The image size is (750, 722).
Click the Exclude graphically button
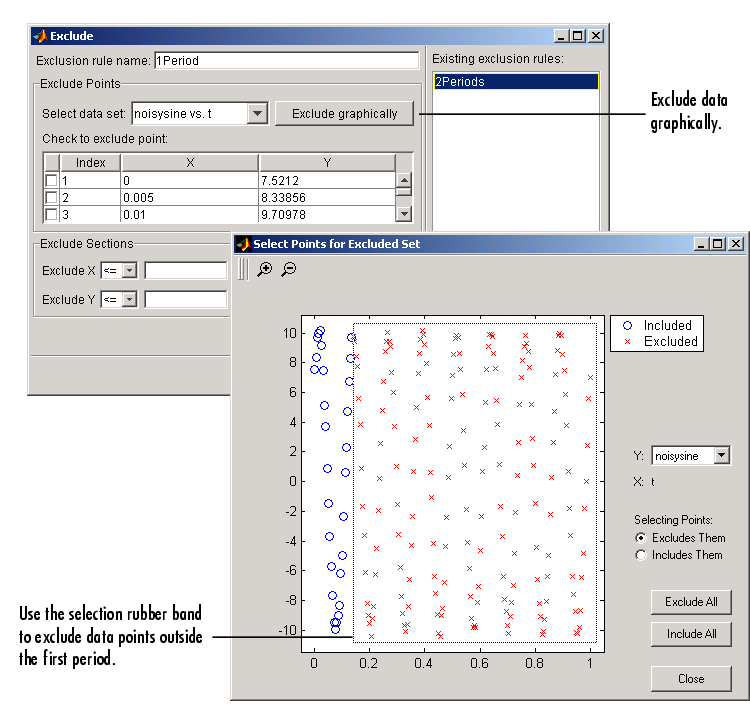point(344,114)
